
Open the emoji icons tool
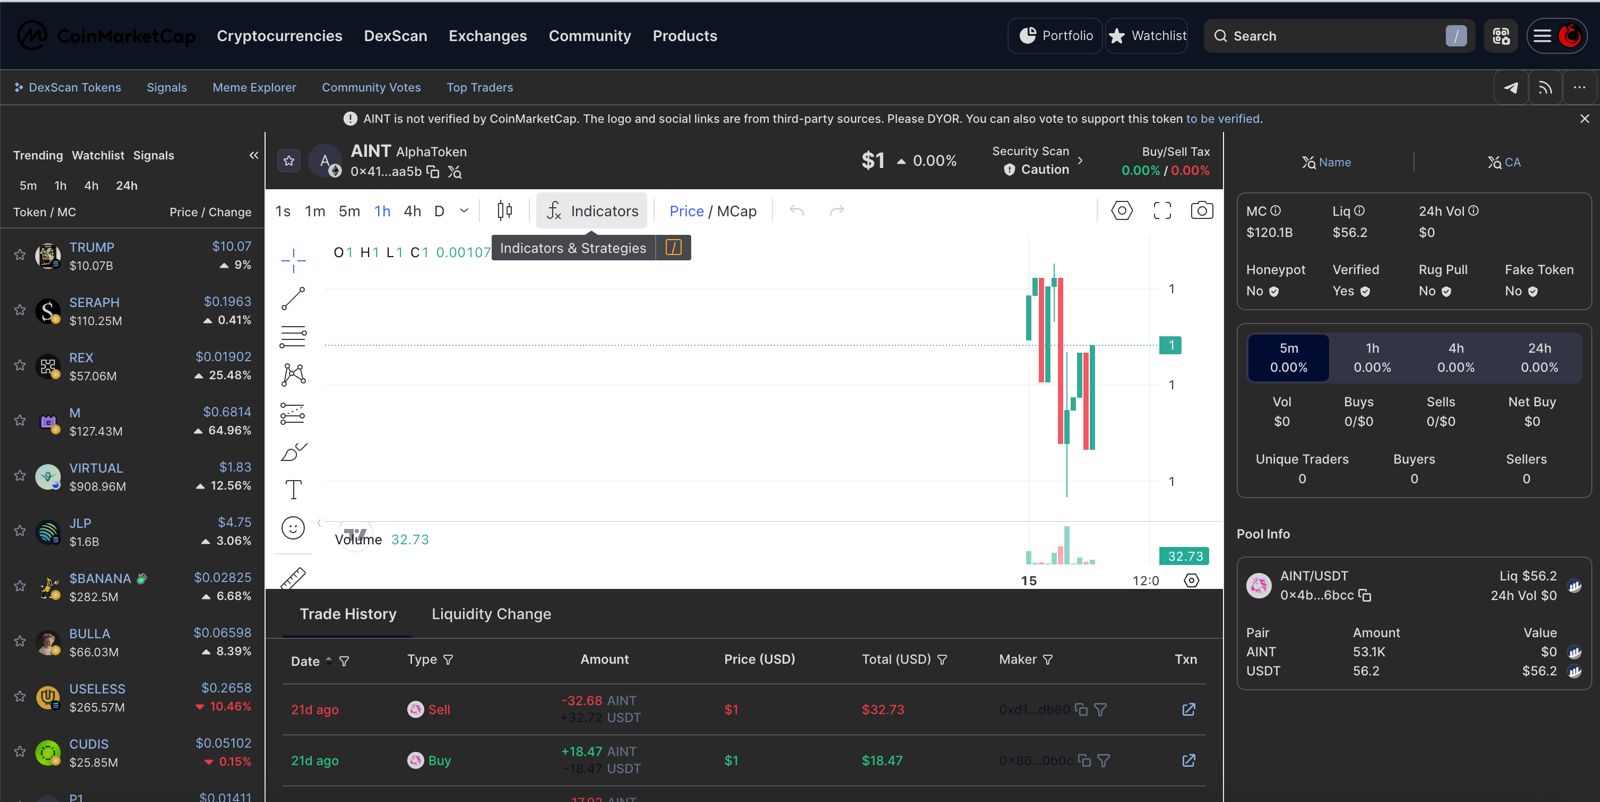tap(293, 528)
